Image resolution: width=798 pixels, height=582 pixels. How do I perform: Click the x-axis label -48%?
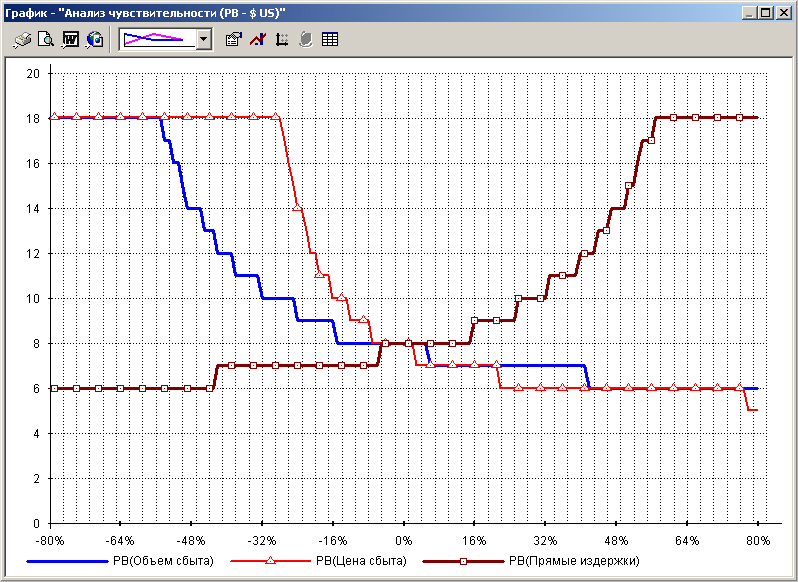tap(191, 540)
